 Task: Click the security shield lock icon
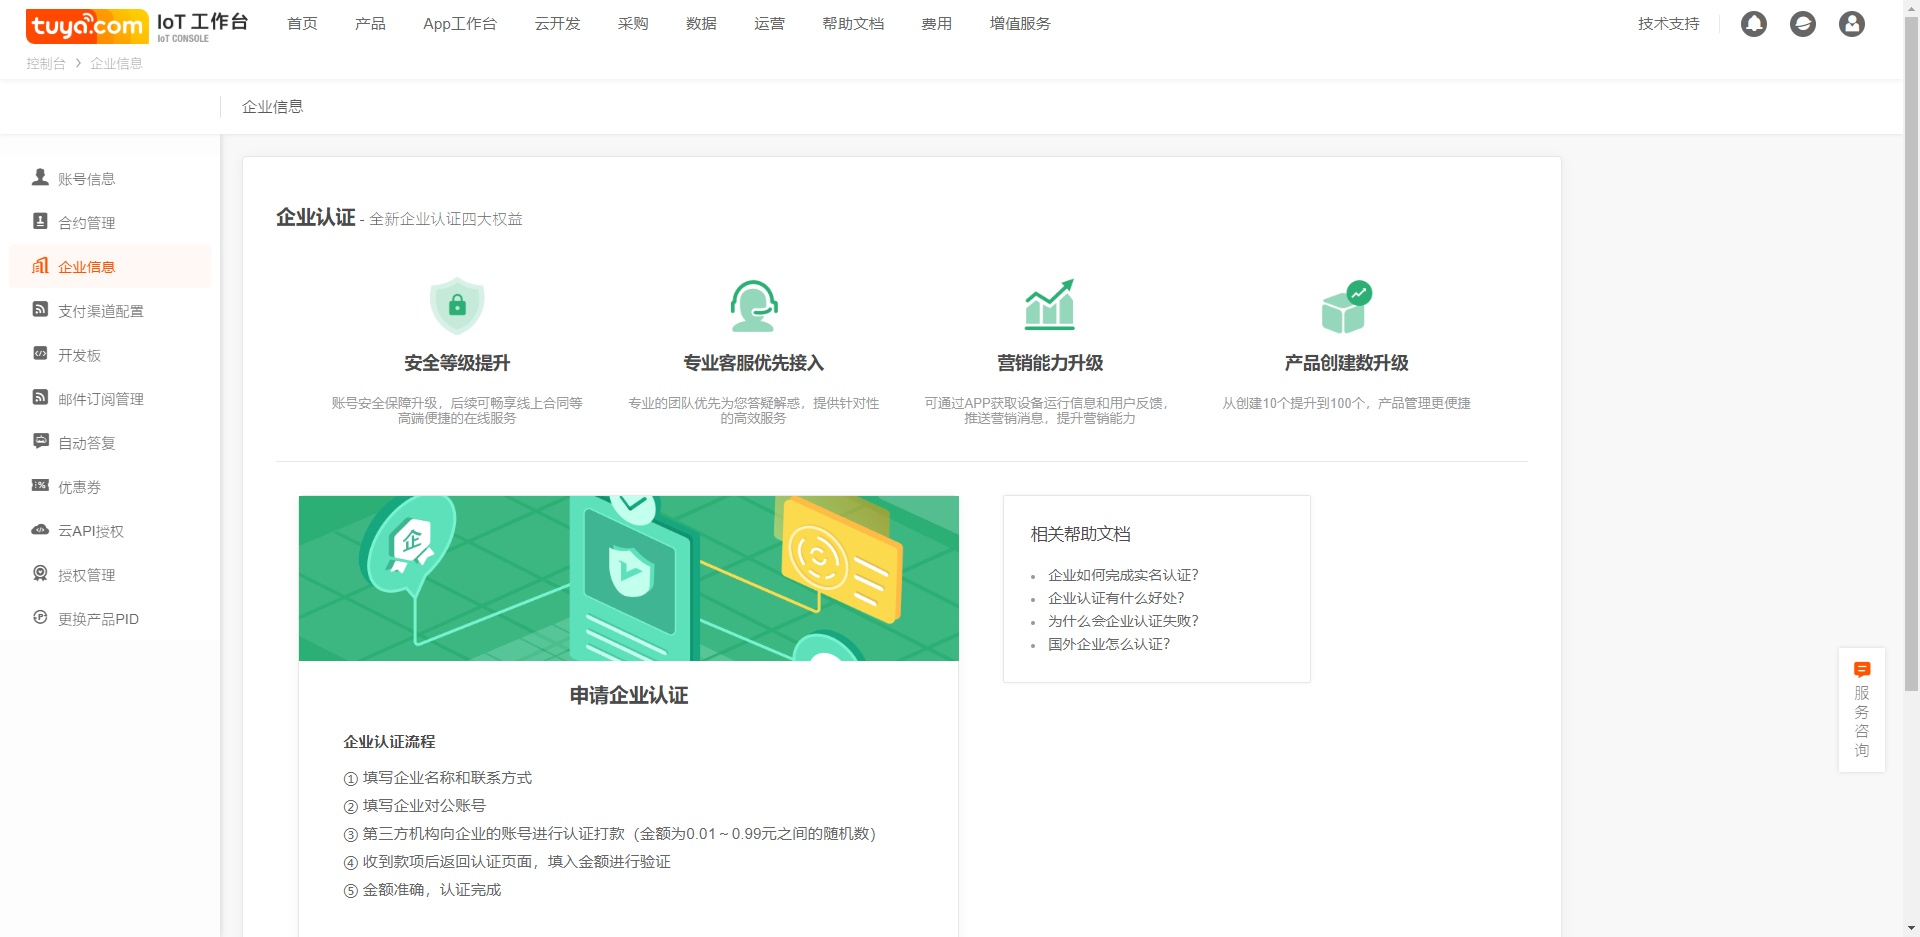tap(457, 305)
